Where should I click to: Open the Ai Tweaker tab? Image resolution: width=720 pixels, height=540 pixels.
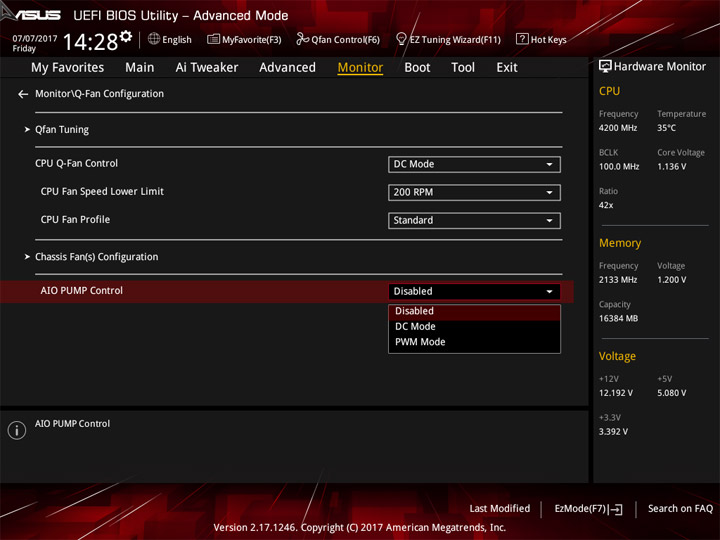[207, 68]
